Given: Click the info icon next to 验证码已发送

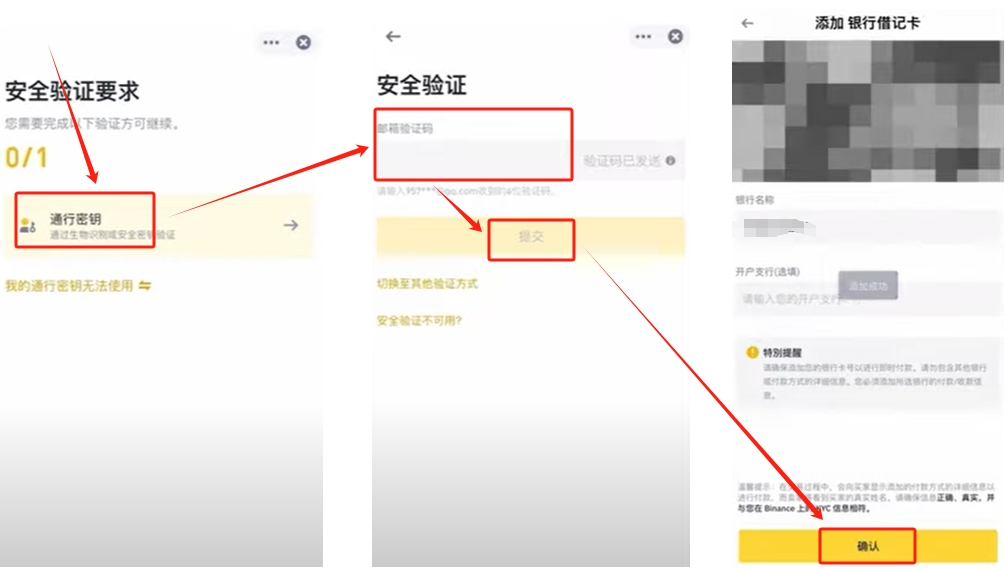Looking at the screenshot, I should pyautogui.click(x=670, y=161).
